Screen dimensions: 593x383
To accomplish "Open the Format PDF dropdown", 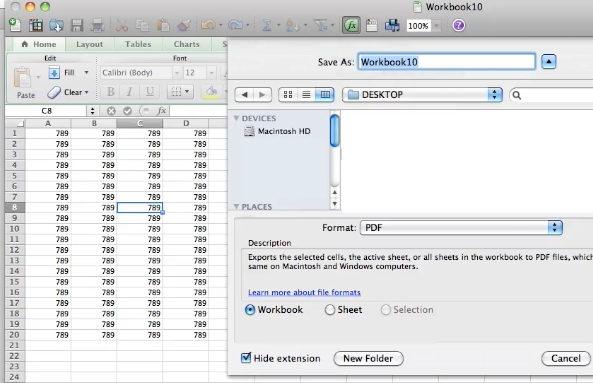I will click(x=461, y=228).
